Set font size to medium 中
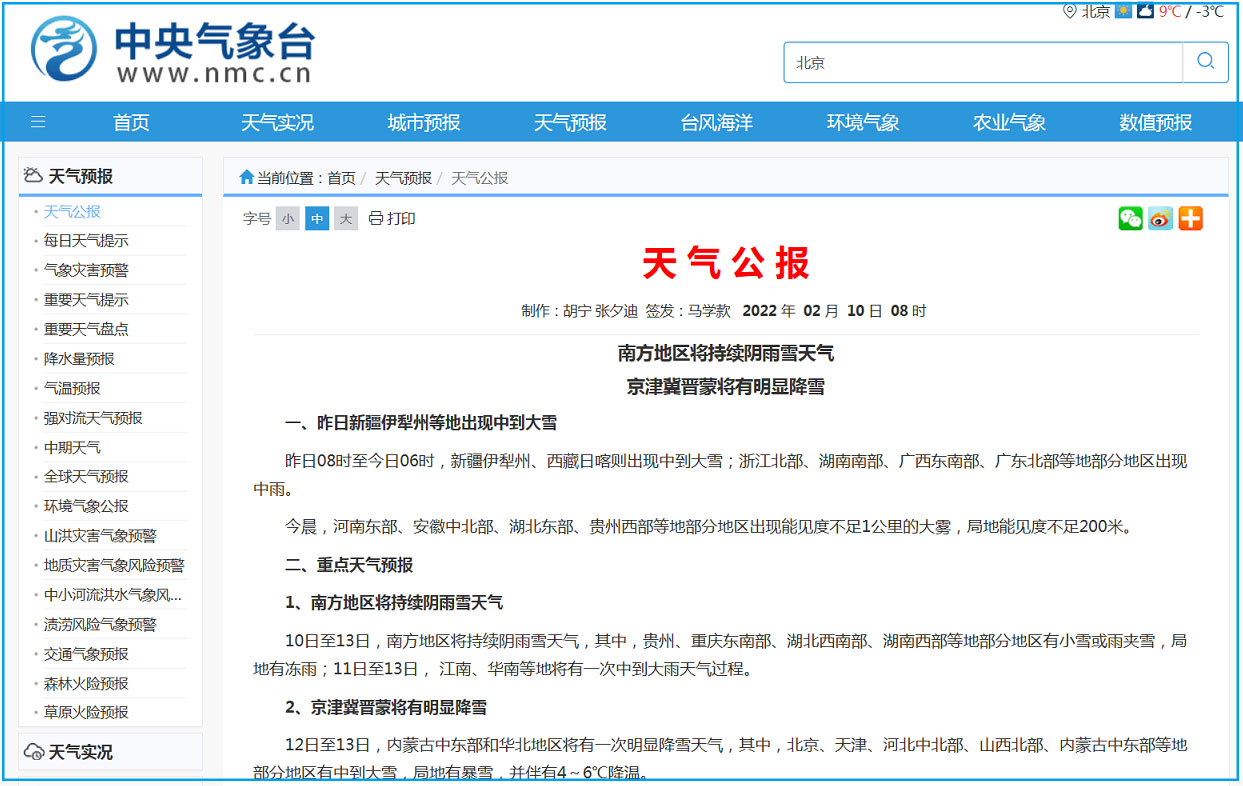 click(317, 219)
